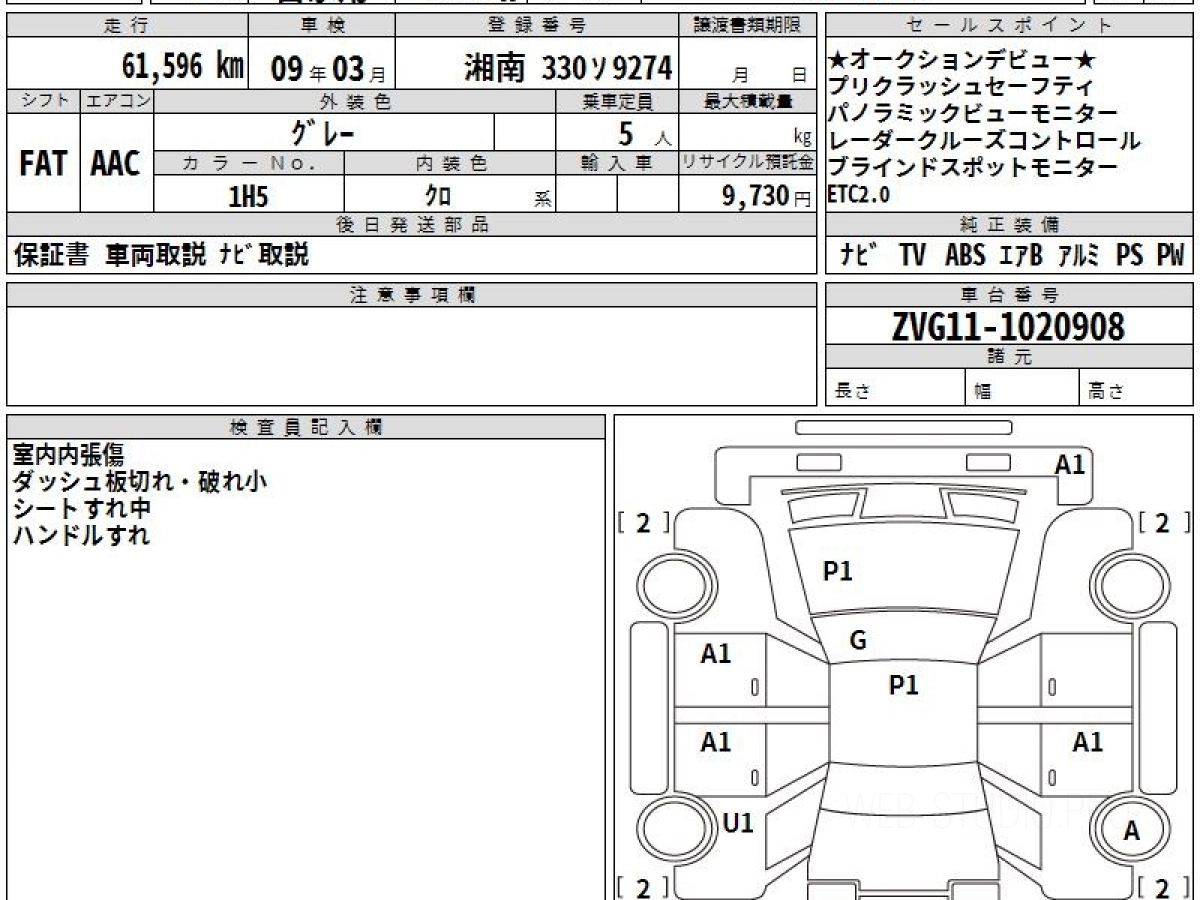Click the P1 mark on the hood
The width and height of the screenshot is (1200, 900).
(837, 571)
